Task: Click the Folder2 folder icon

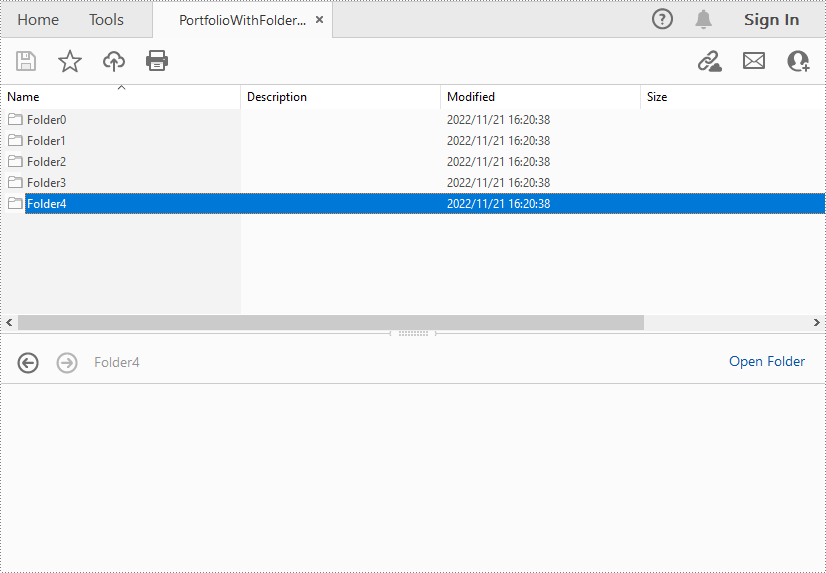Action: (x=15, y=161)
